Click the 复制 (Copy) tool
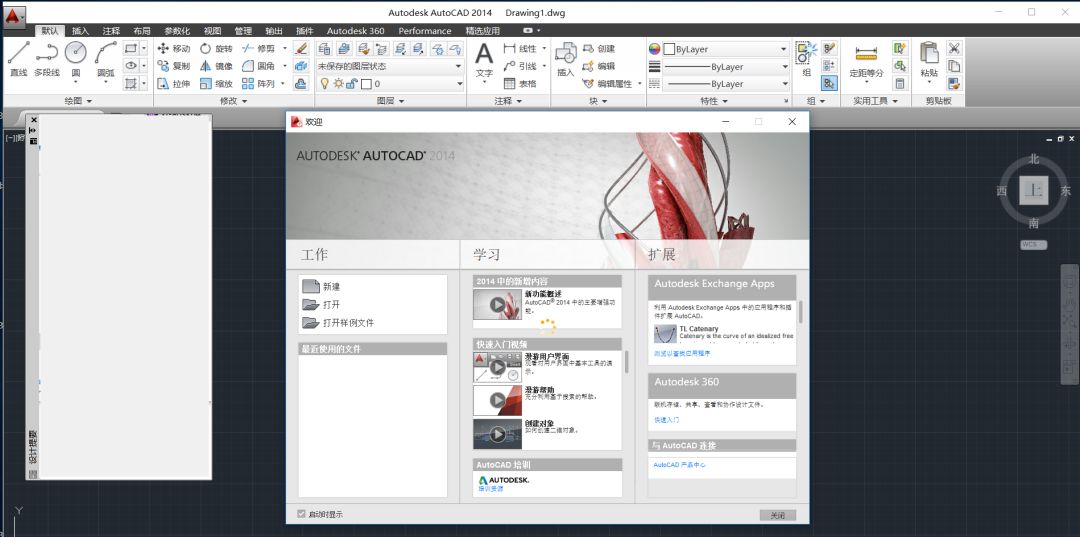 174,66
